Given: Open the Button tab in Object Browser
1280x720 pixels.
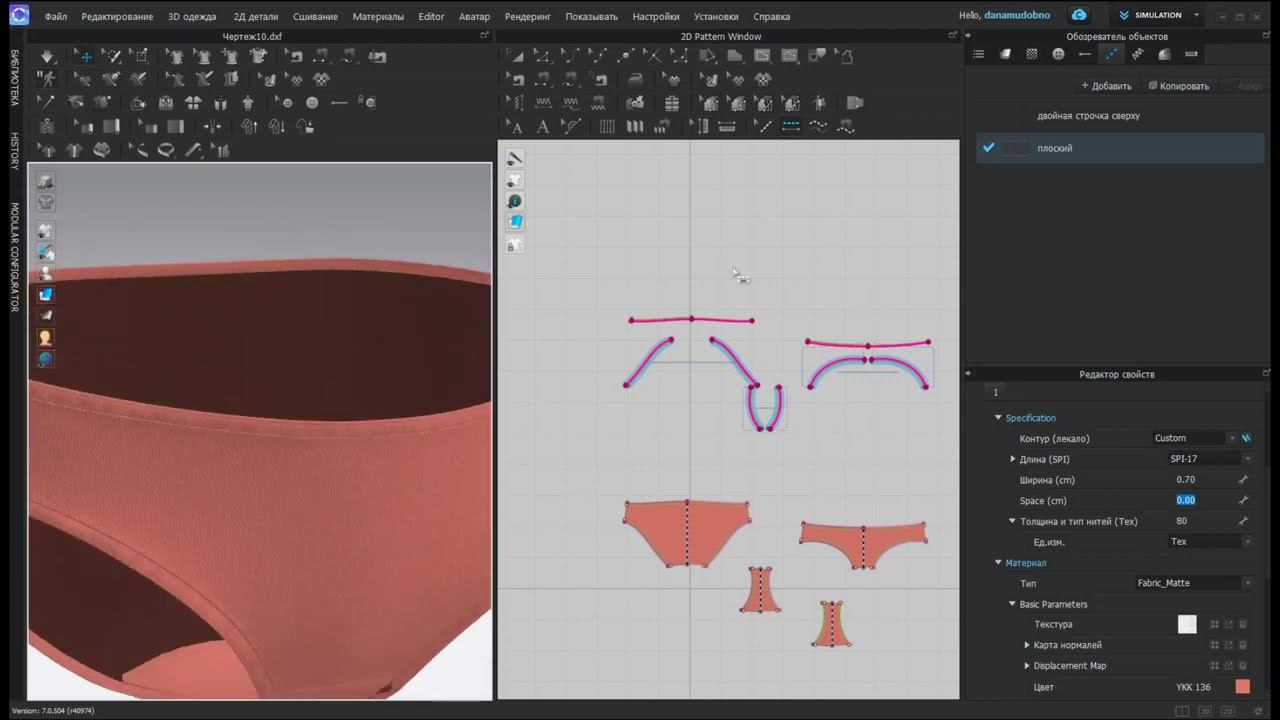Looking at the screenshot, I should tap(1058, 54).
